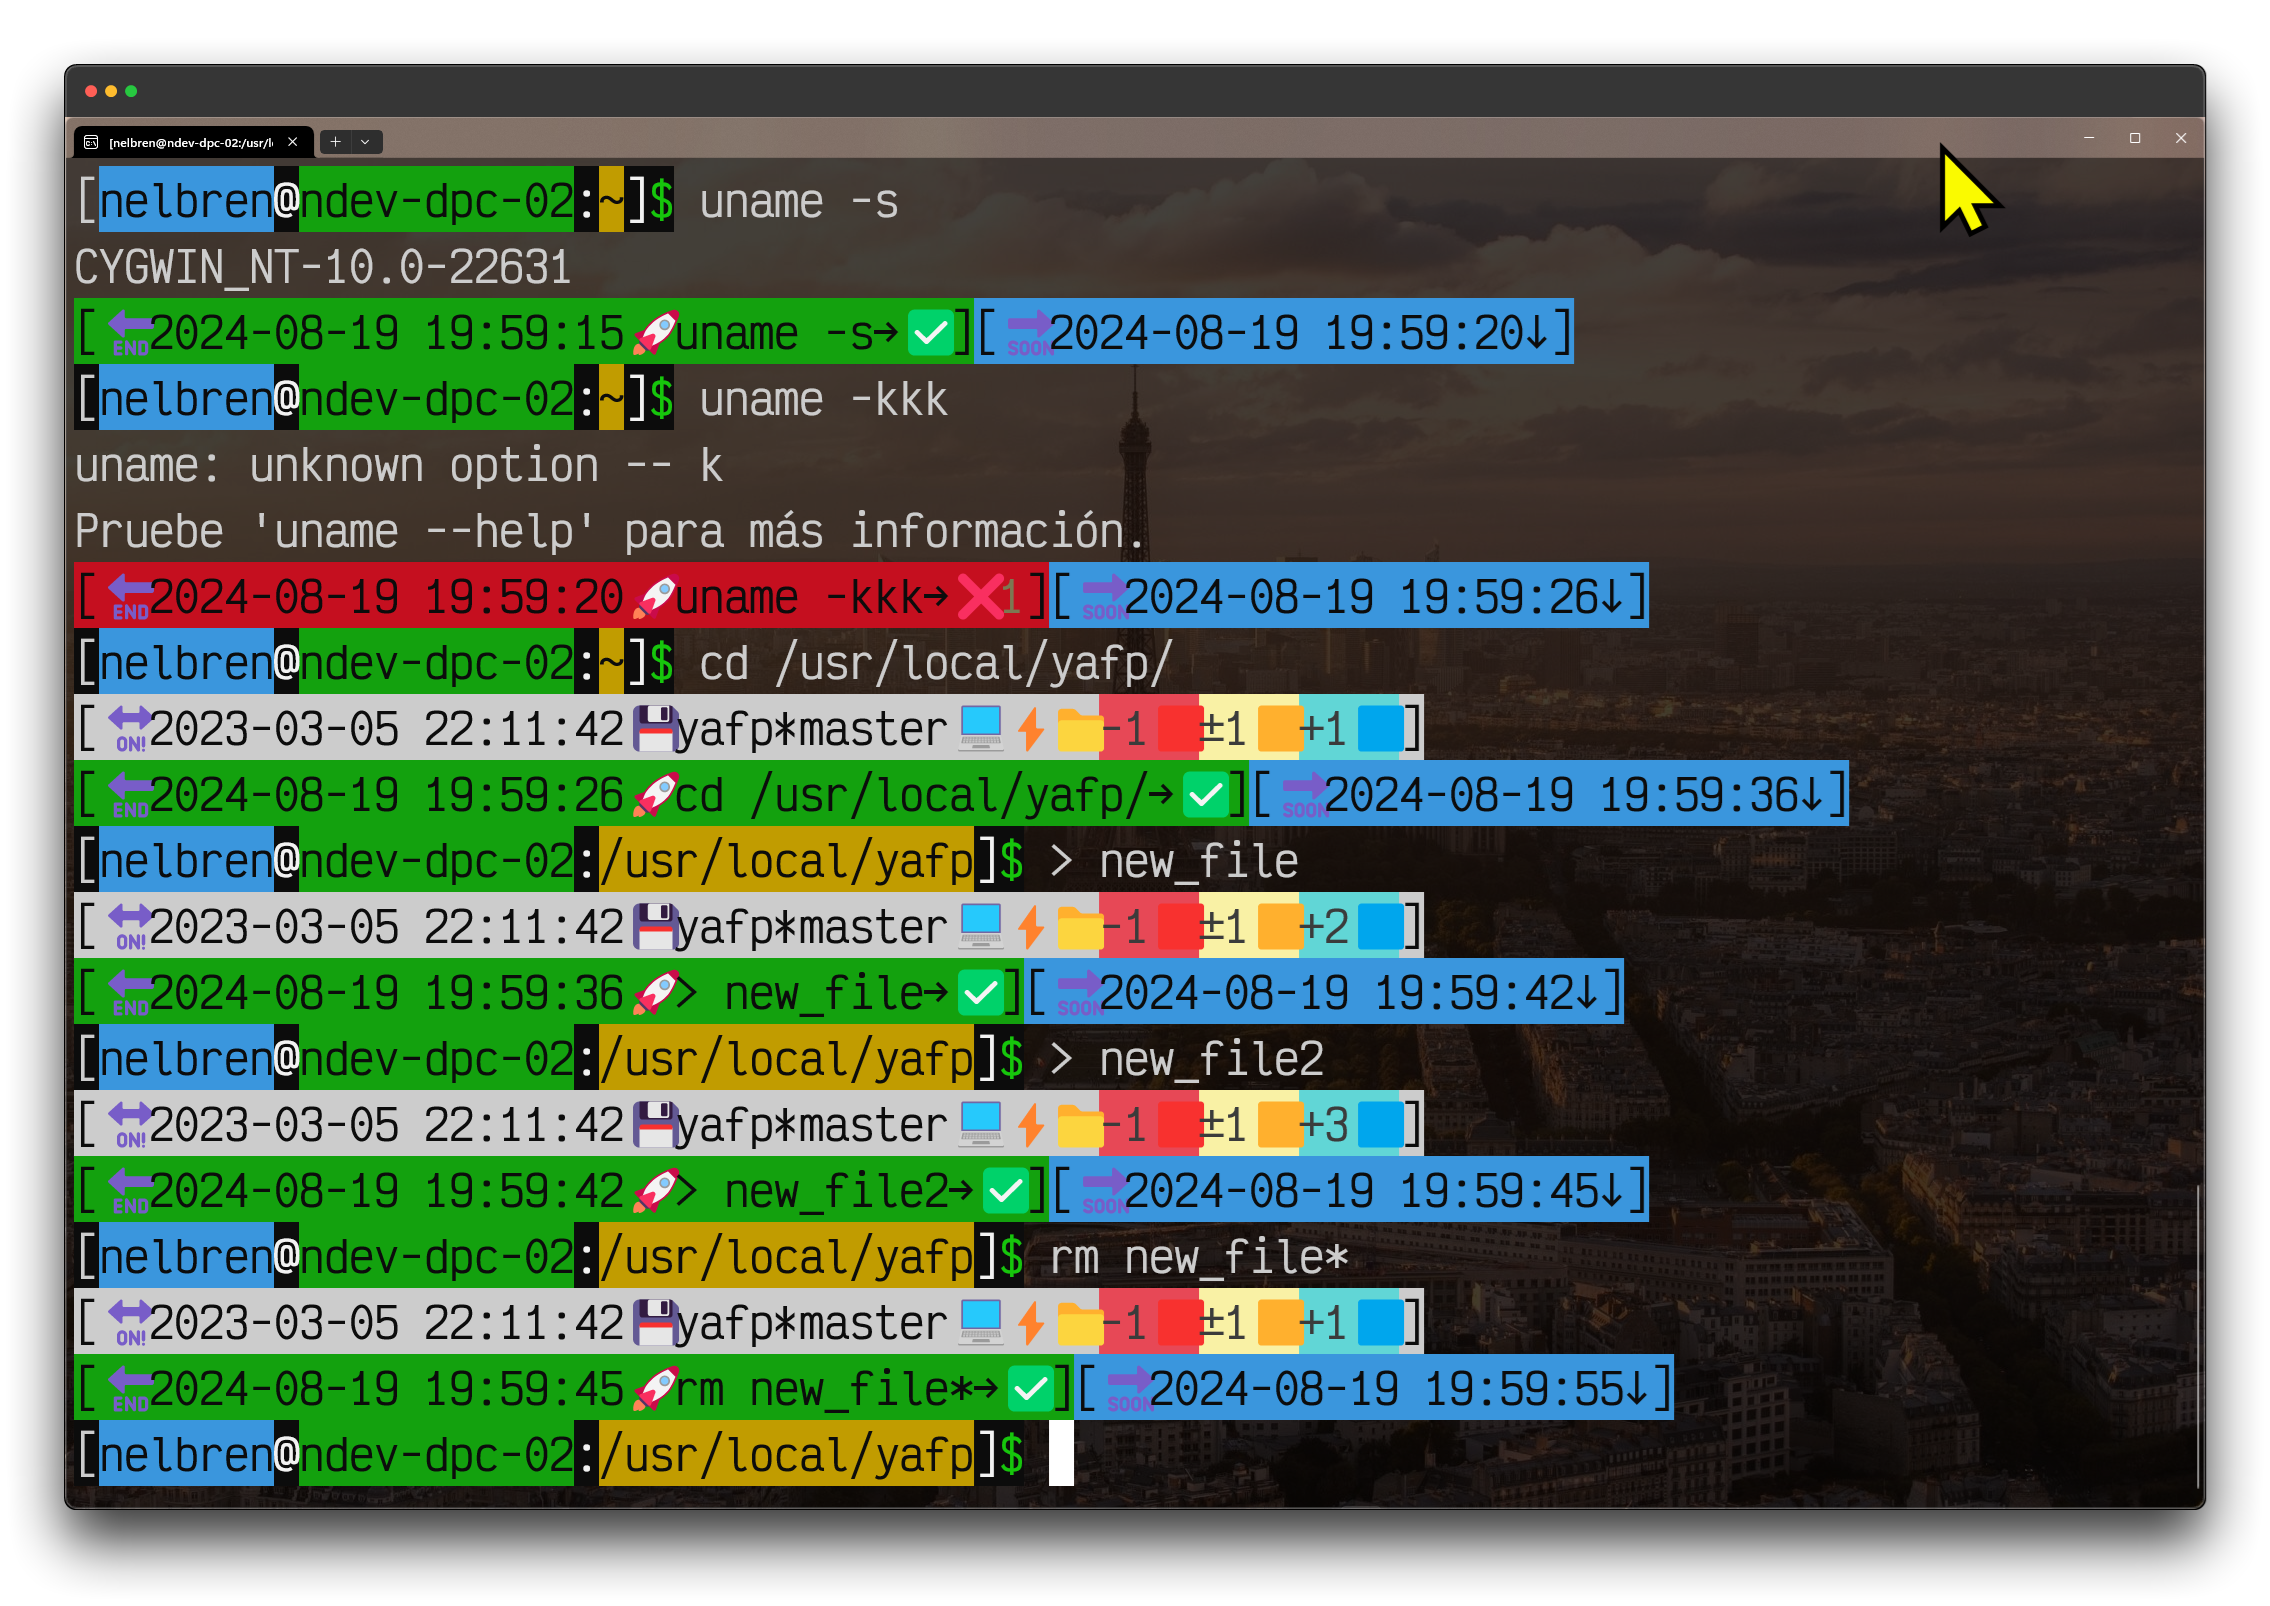Screen dimensions: 2270x1606
Task: Minimize the terminal window
Action: (x=2089, y=138)
